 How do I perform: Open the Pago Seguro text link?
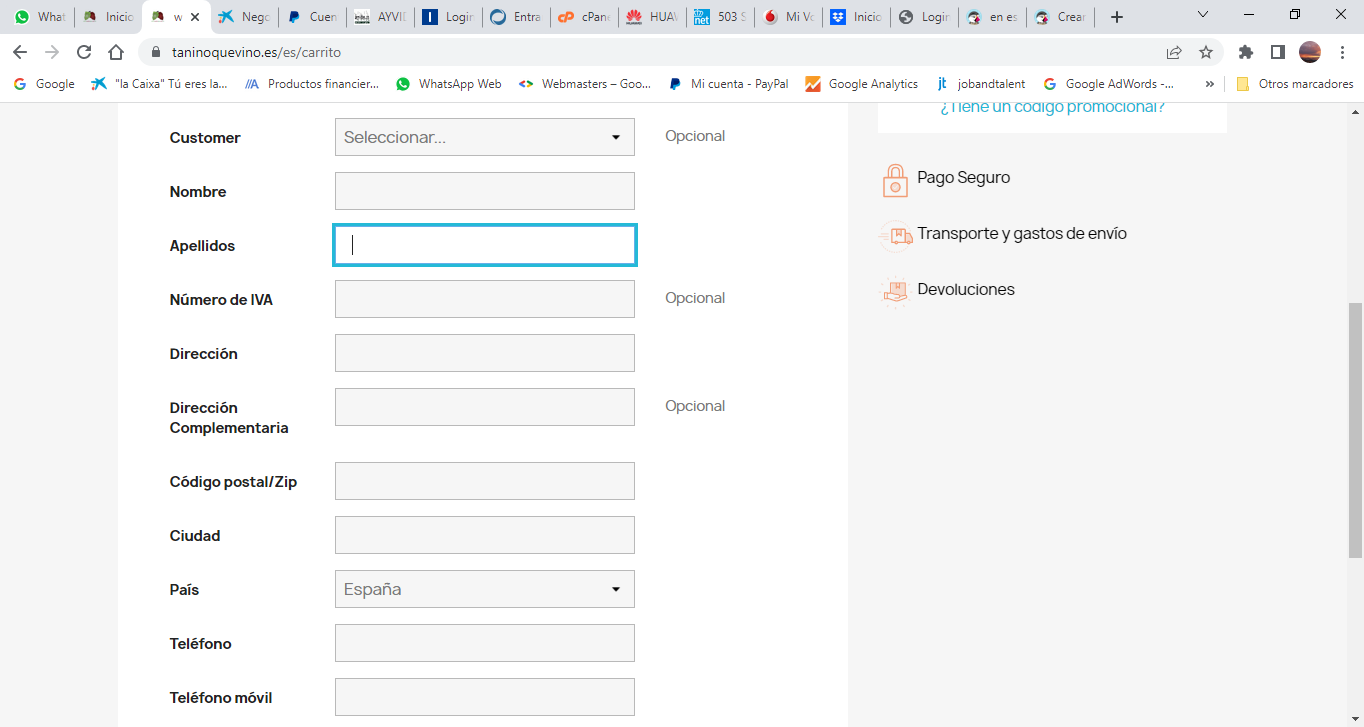[964, 178]
